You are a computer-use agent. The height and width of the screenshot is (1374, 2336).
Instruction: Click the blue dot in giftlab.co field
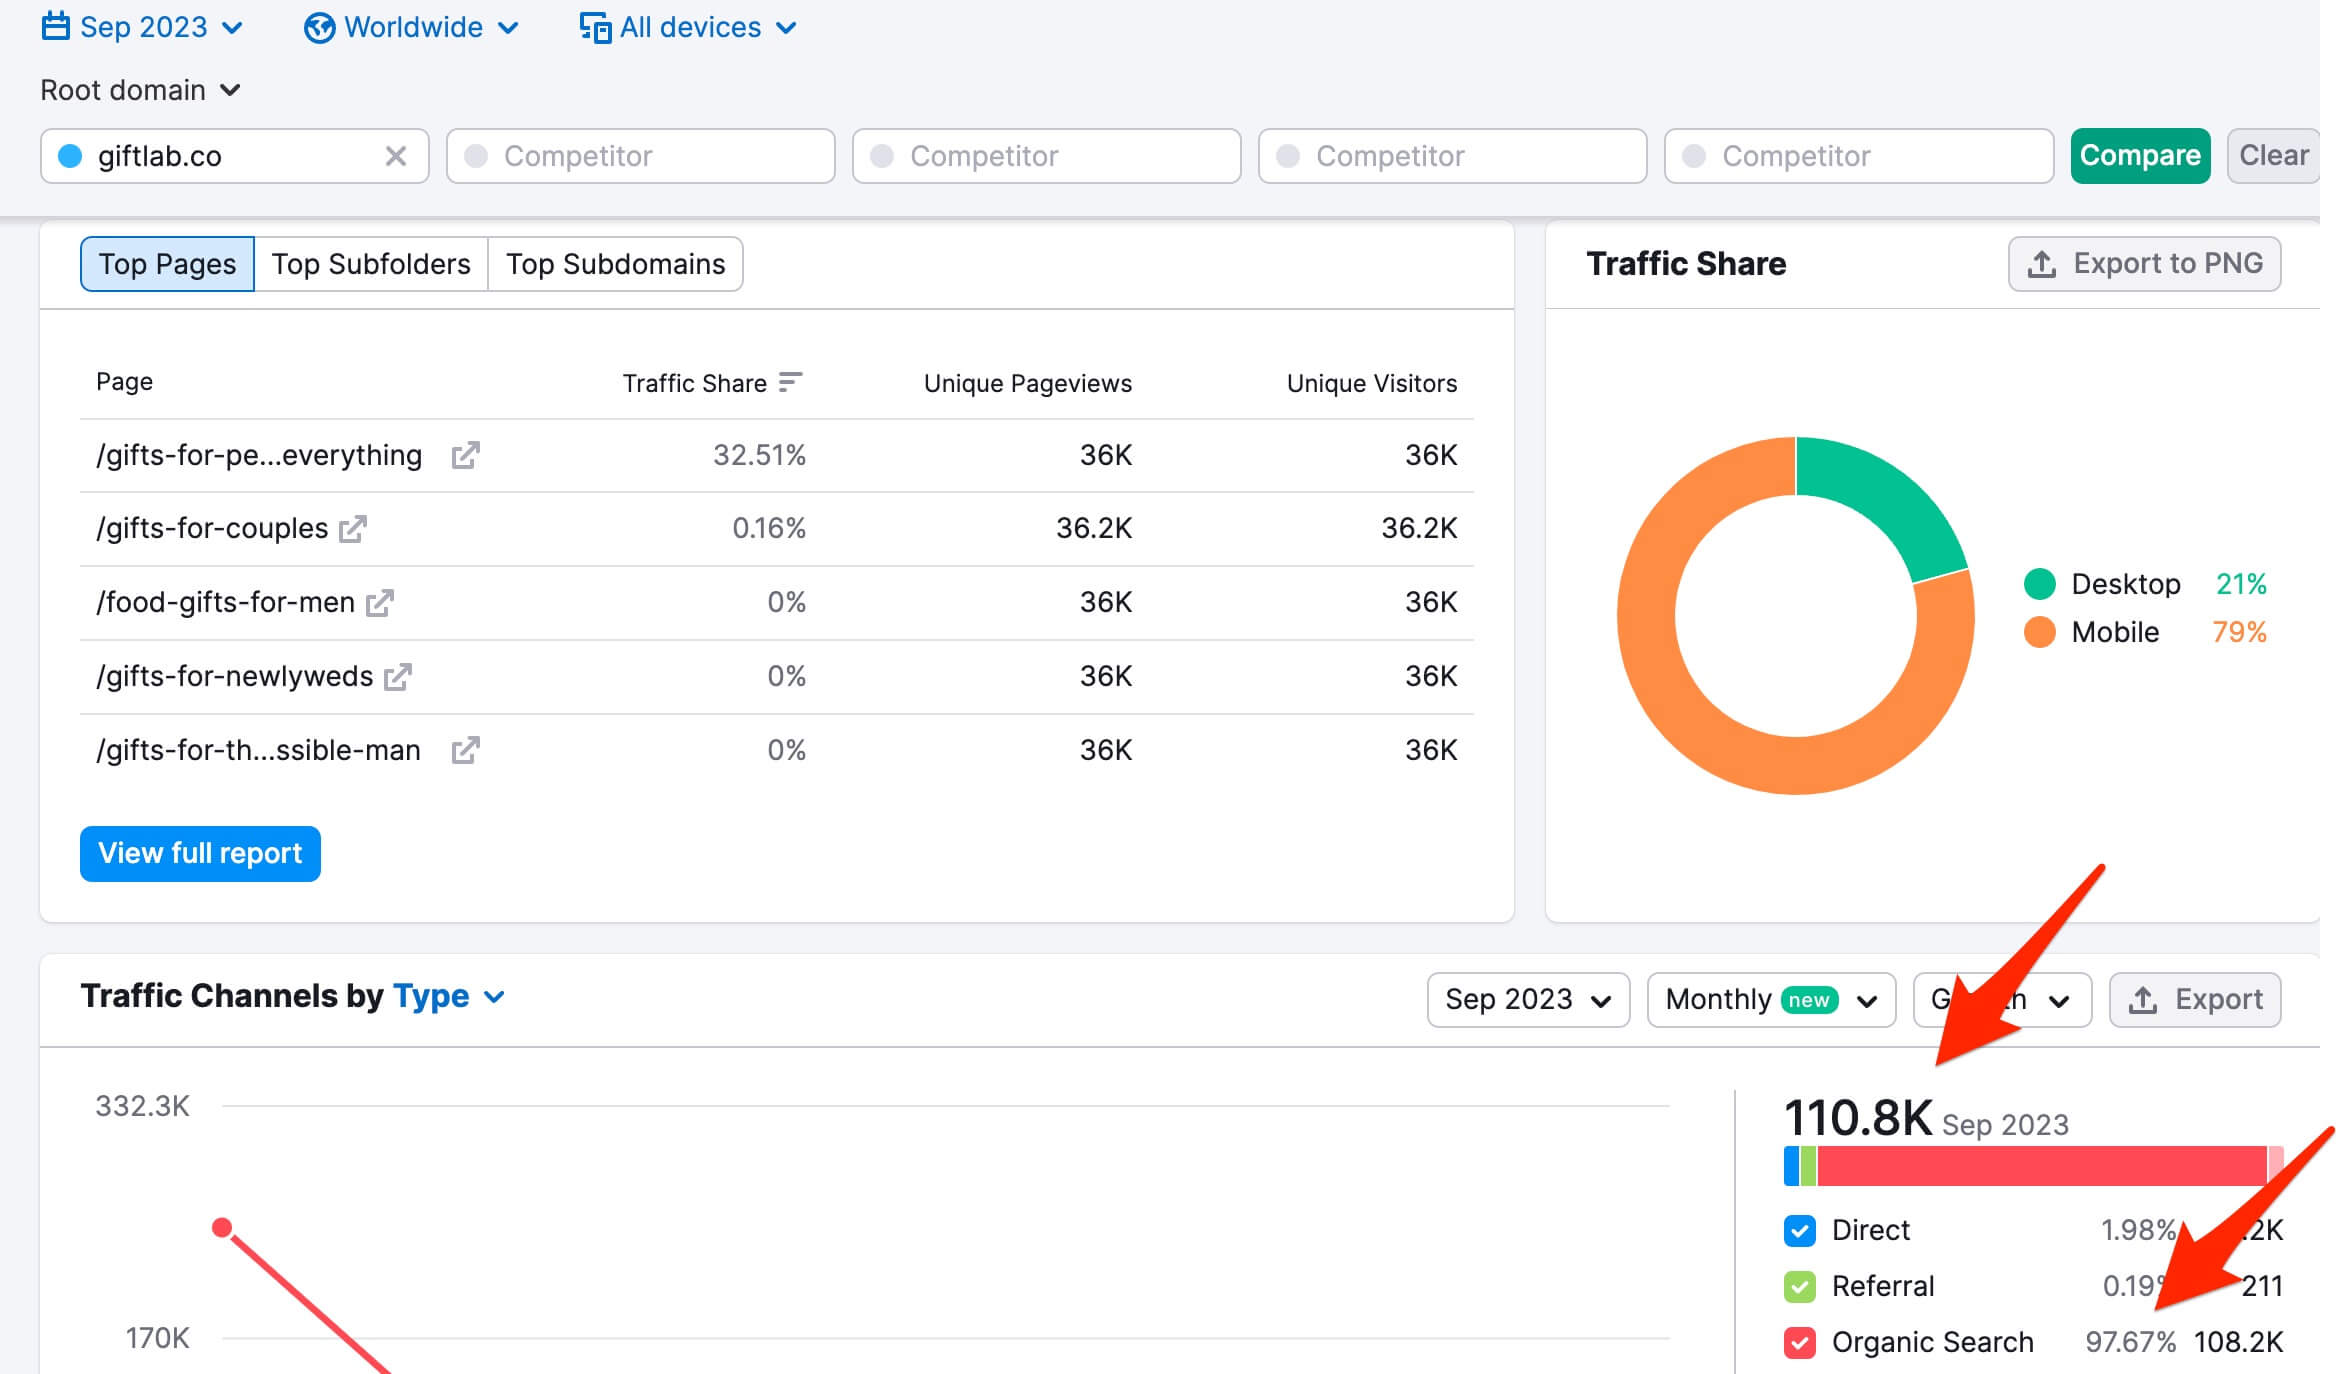pos(70,156)
